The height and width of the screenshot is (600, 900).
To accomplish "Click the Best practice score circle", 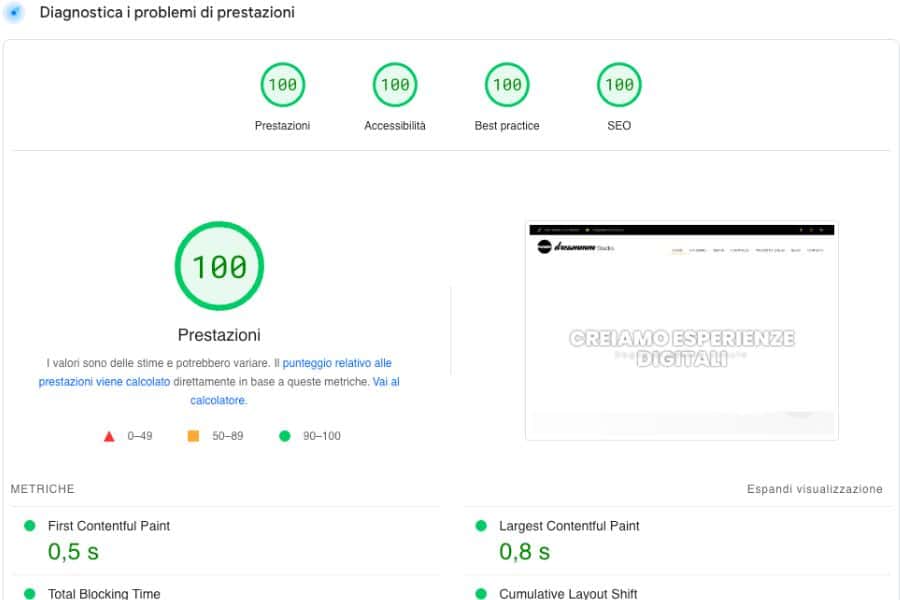I will [507, 84].
